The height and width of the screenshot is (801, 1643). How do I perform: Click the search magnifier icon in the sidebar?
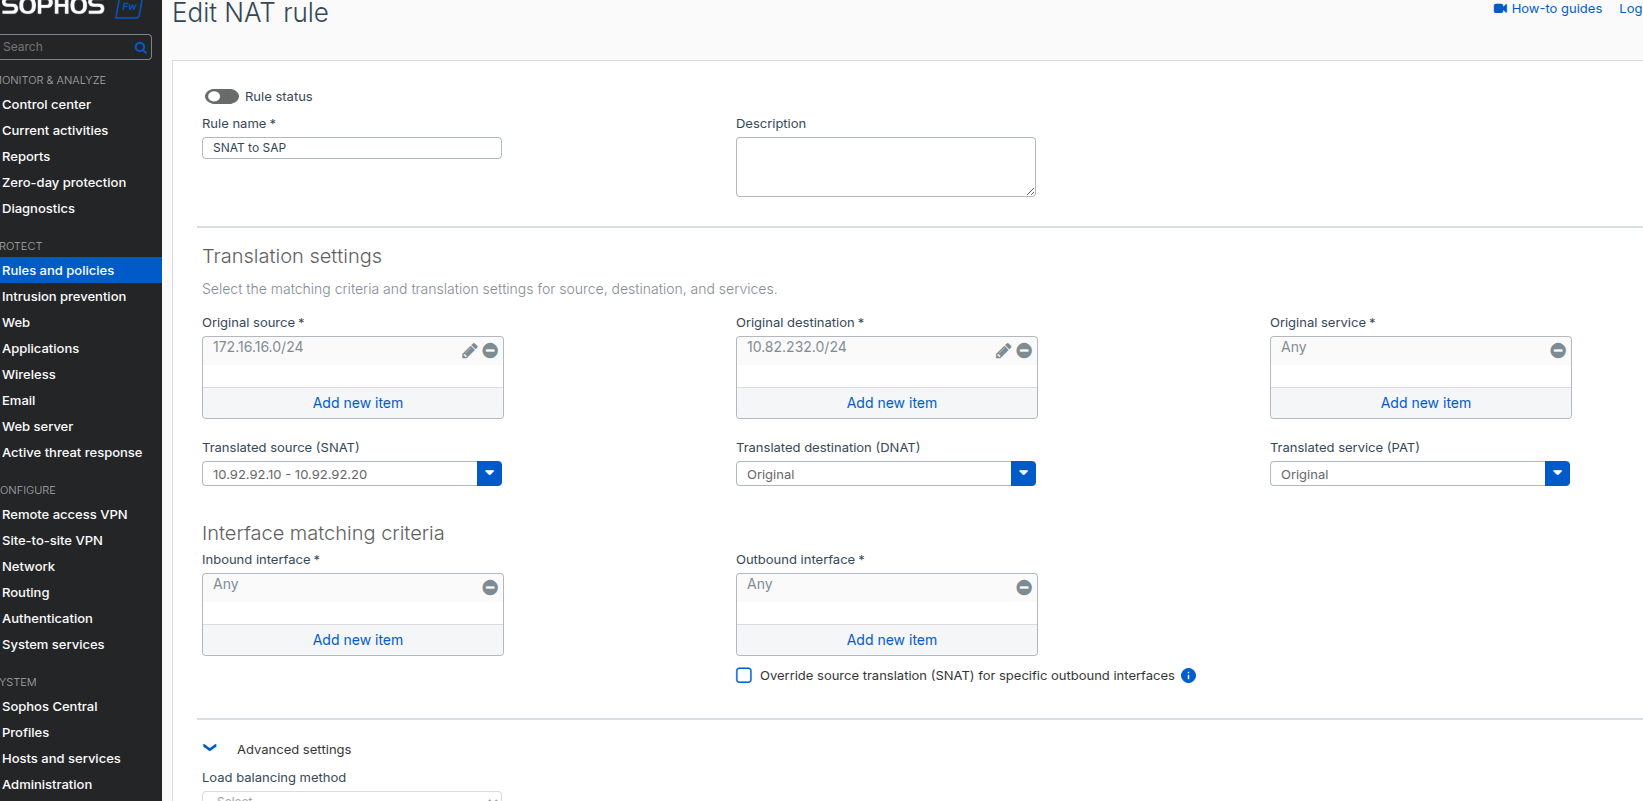click(141, 47)
